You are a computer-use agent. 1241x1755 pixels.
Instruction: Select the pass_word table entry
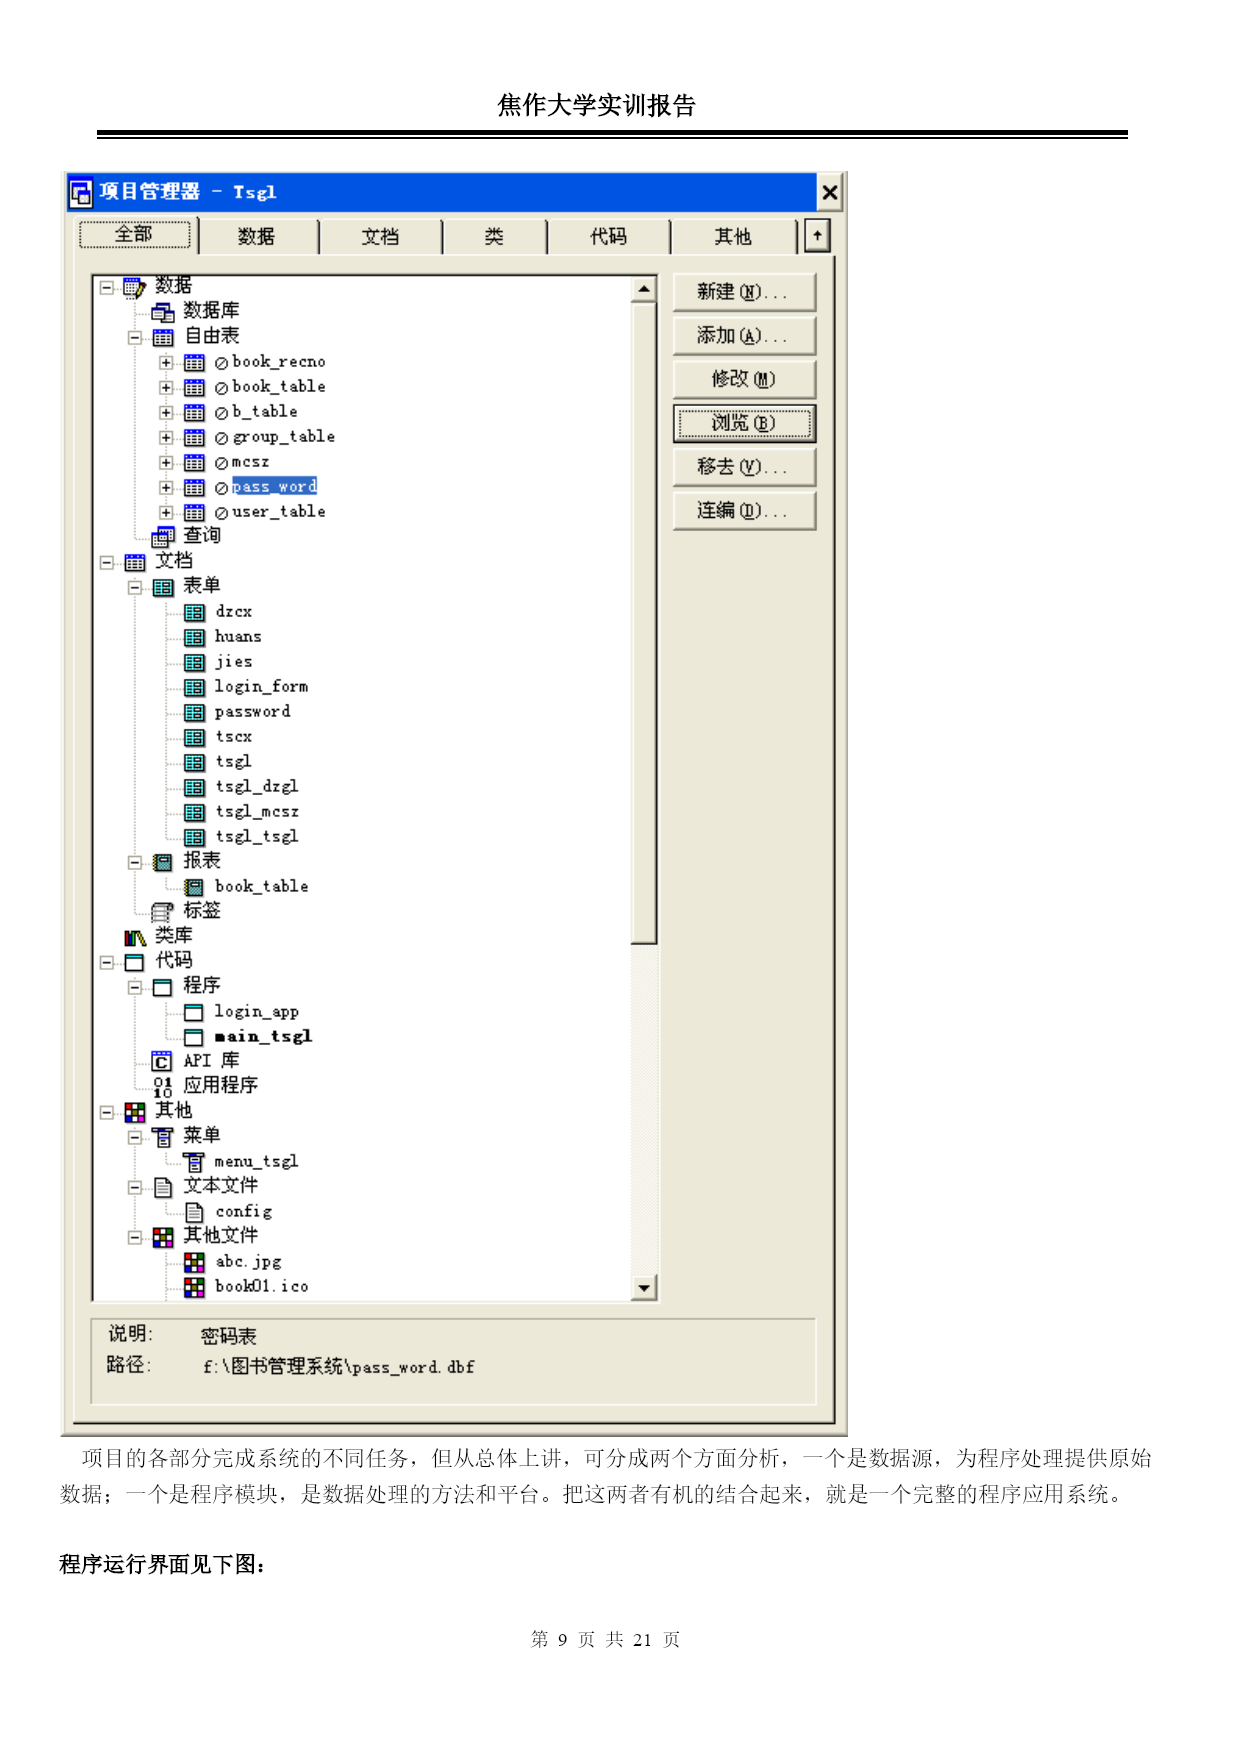274,487
